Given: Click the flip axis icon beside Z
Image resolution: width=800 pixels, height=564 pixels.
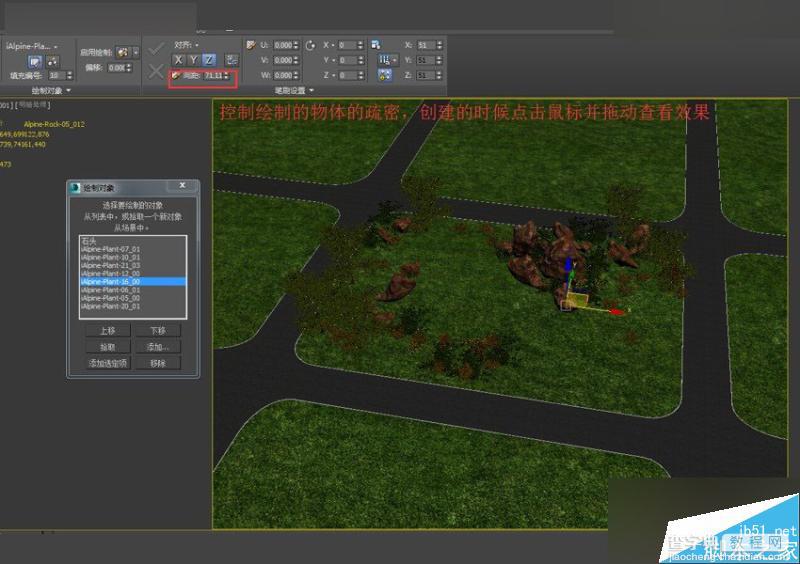Looking at the screenshot, I should point(231,60).
